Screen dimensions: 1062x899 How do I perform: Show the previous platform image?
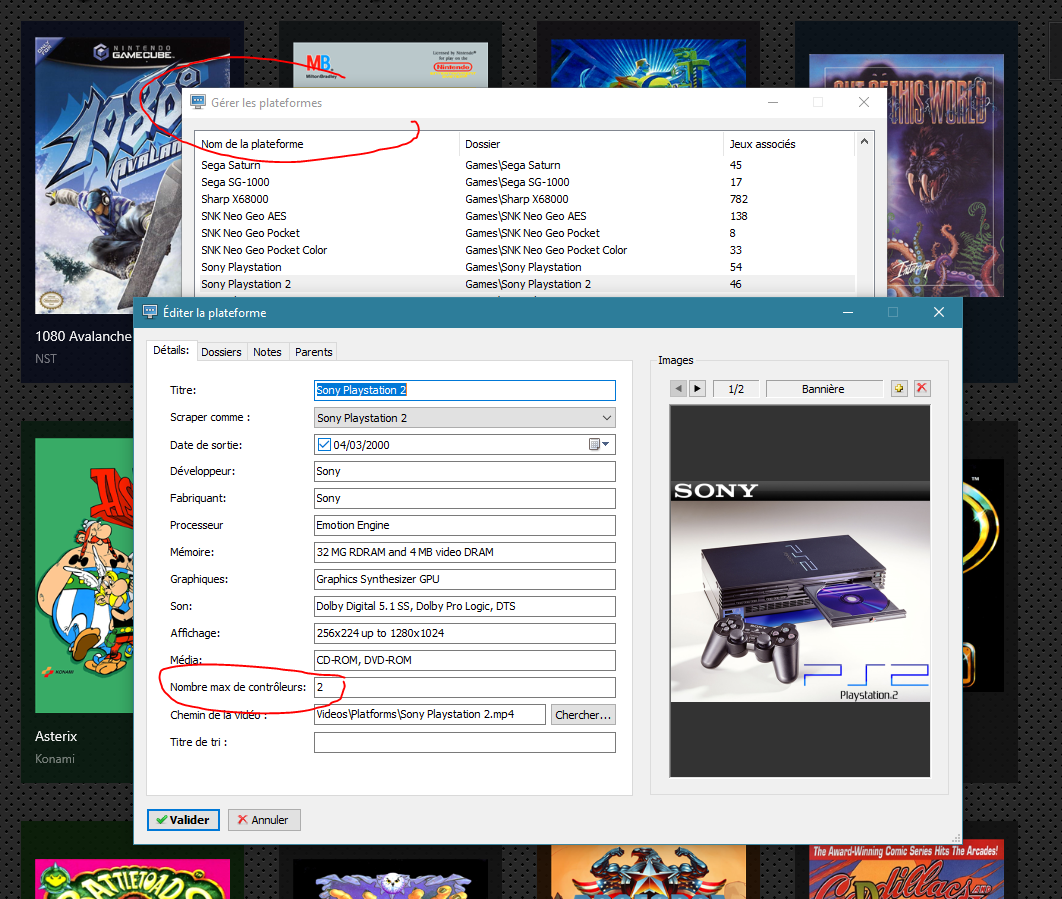point(678,389)
